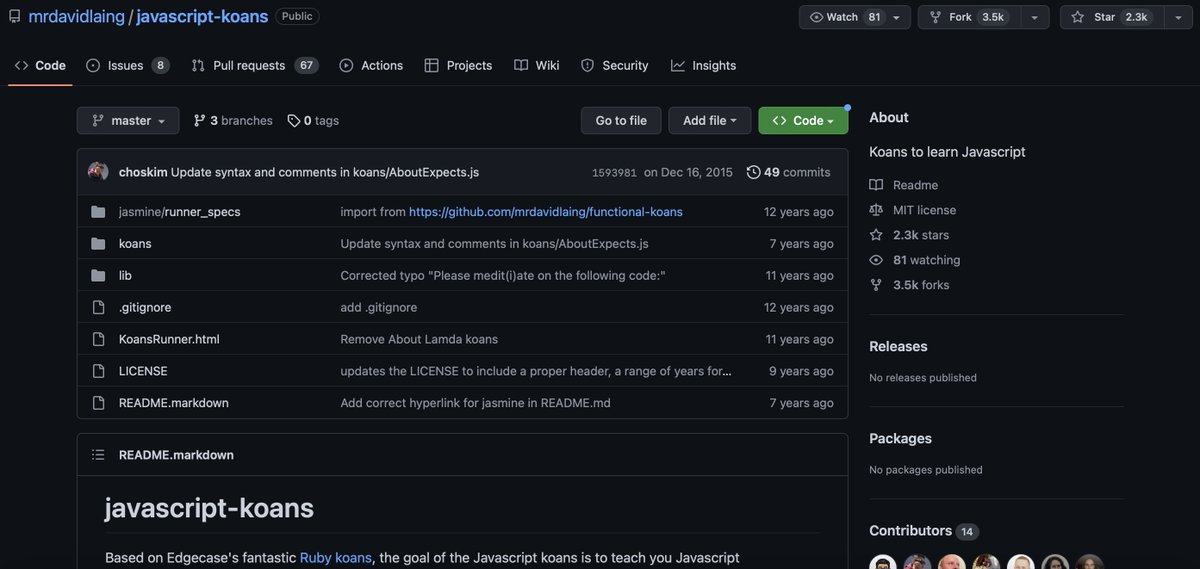Open the green Code dropdown button
The width and height of the screenshot is (1200, 569).
pos(803,121)
